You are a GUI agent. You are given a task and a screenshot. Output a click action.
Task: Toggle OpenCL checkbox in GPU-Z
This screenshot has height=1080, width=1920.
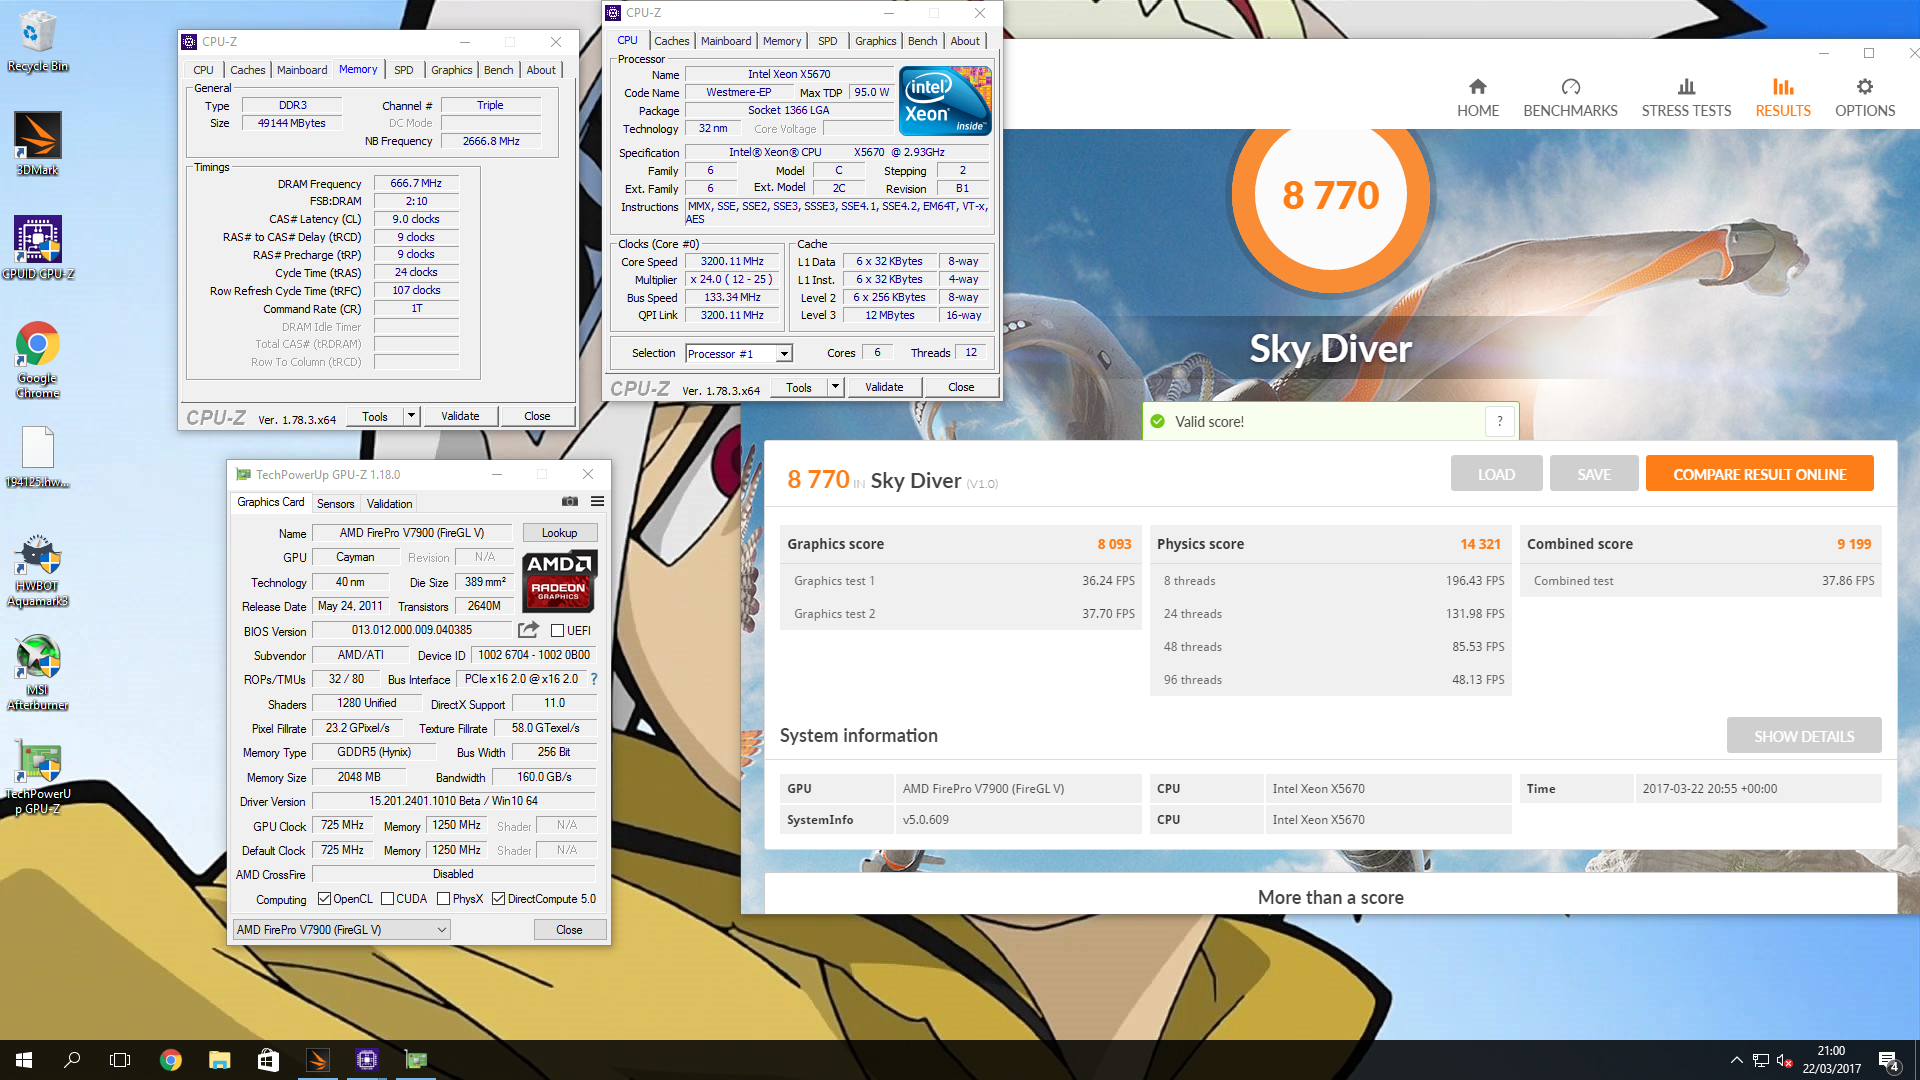point(324,899)
